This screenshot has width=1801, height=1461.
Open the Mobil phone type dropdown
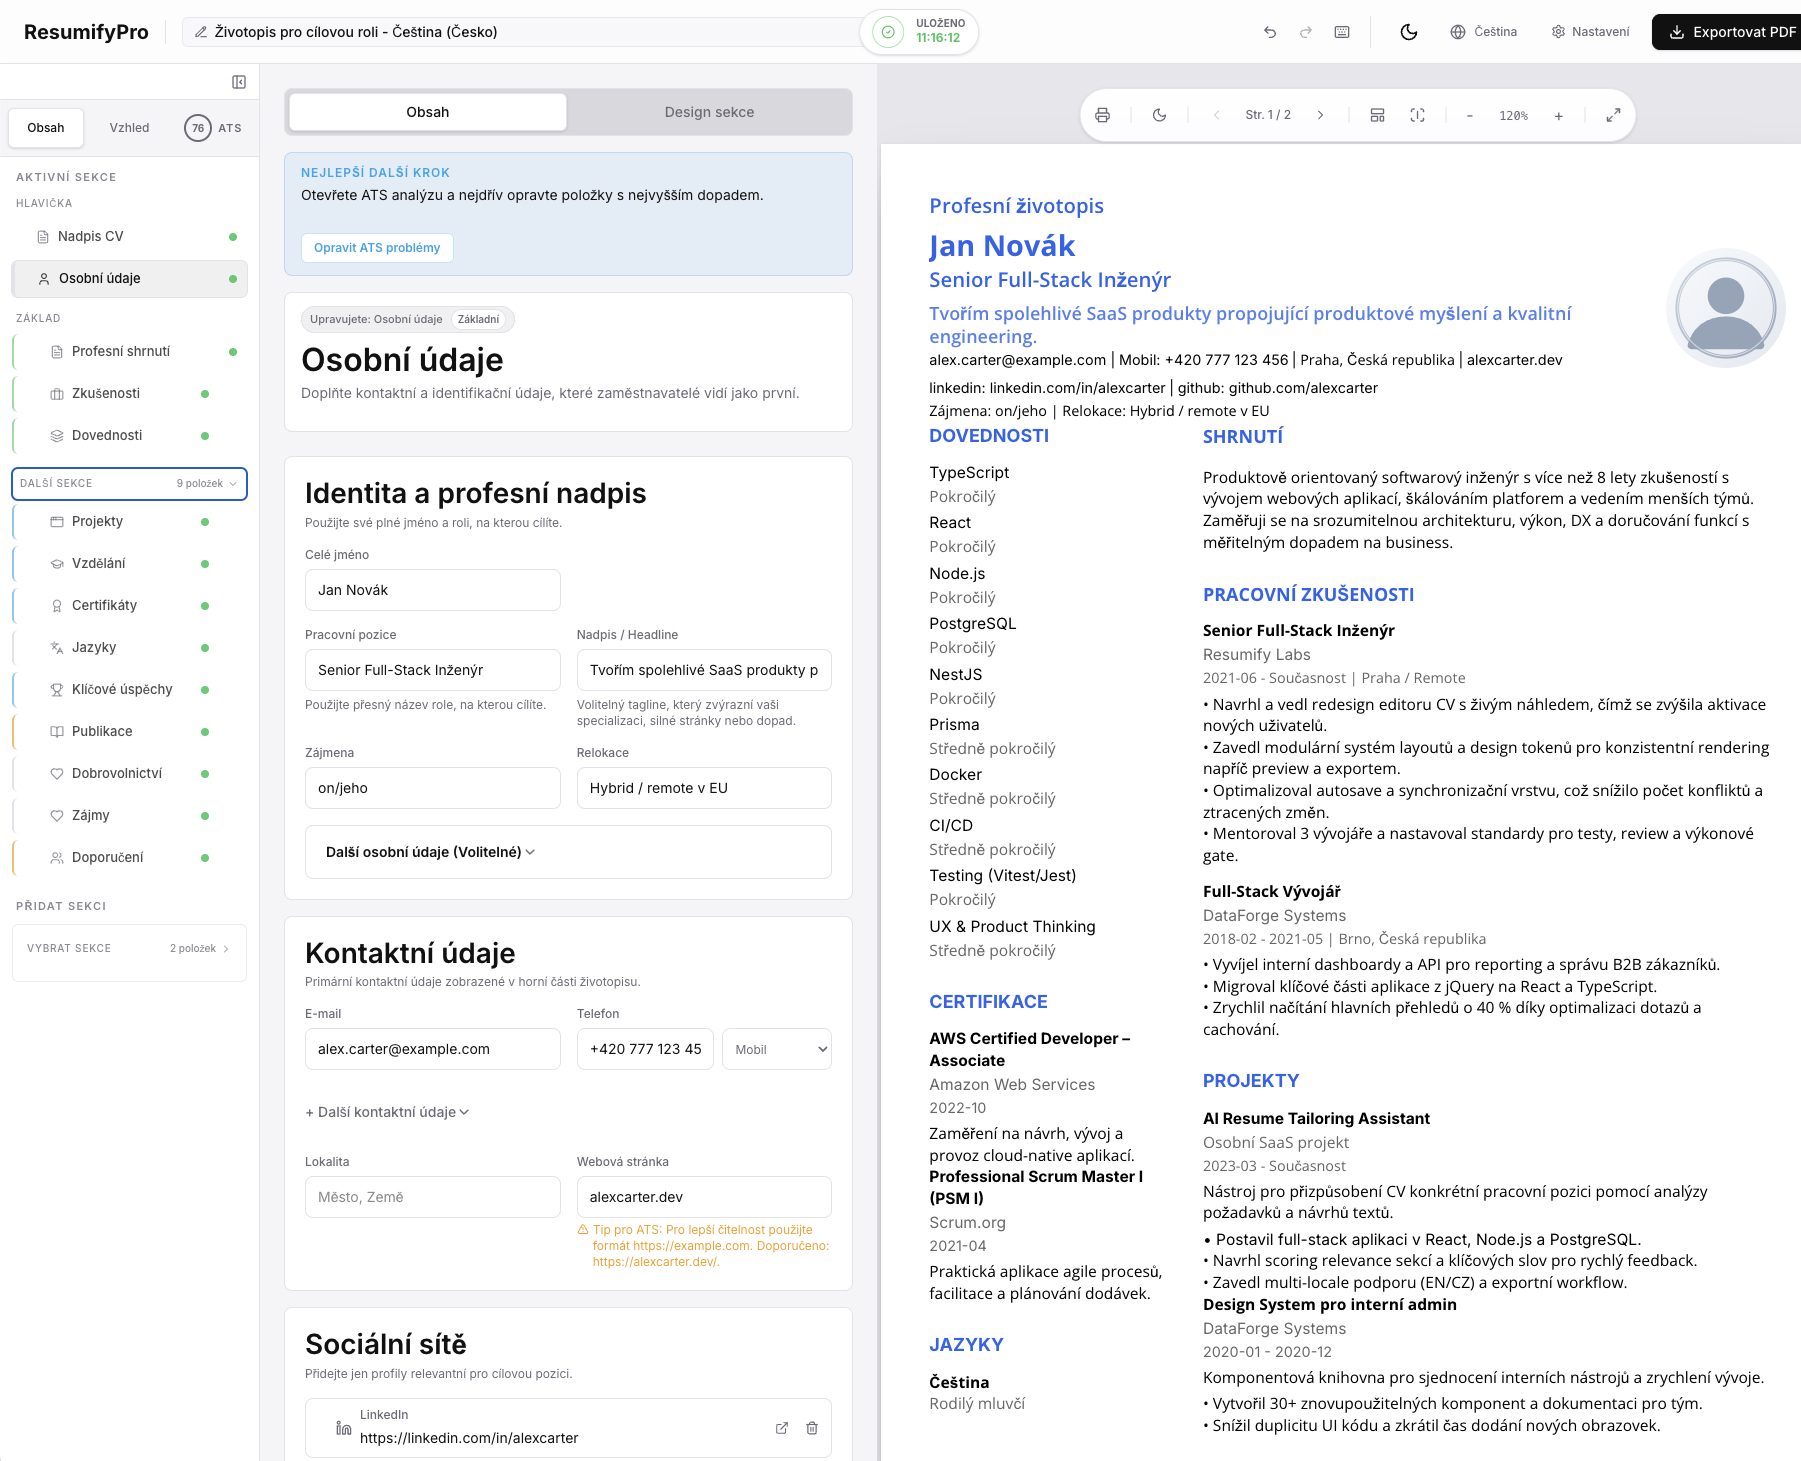pyautogui.click(x=777, y=1049)
